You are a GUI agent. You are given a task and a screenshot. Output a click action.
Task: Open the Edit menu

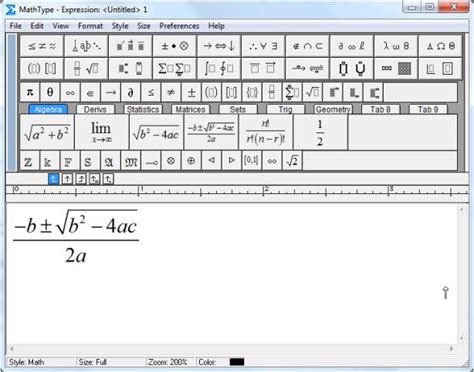click(37, 26)
